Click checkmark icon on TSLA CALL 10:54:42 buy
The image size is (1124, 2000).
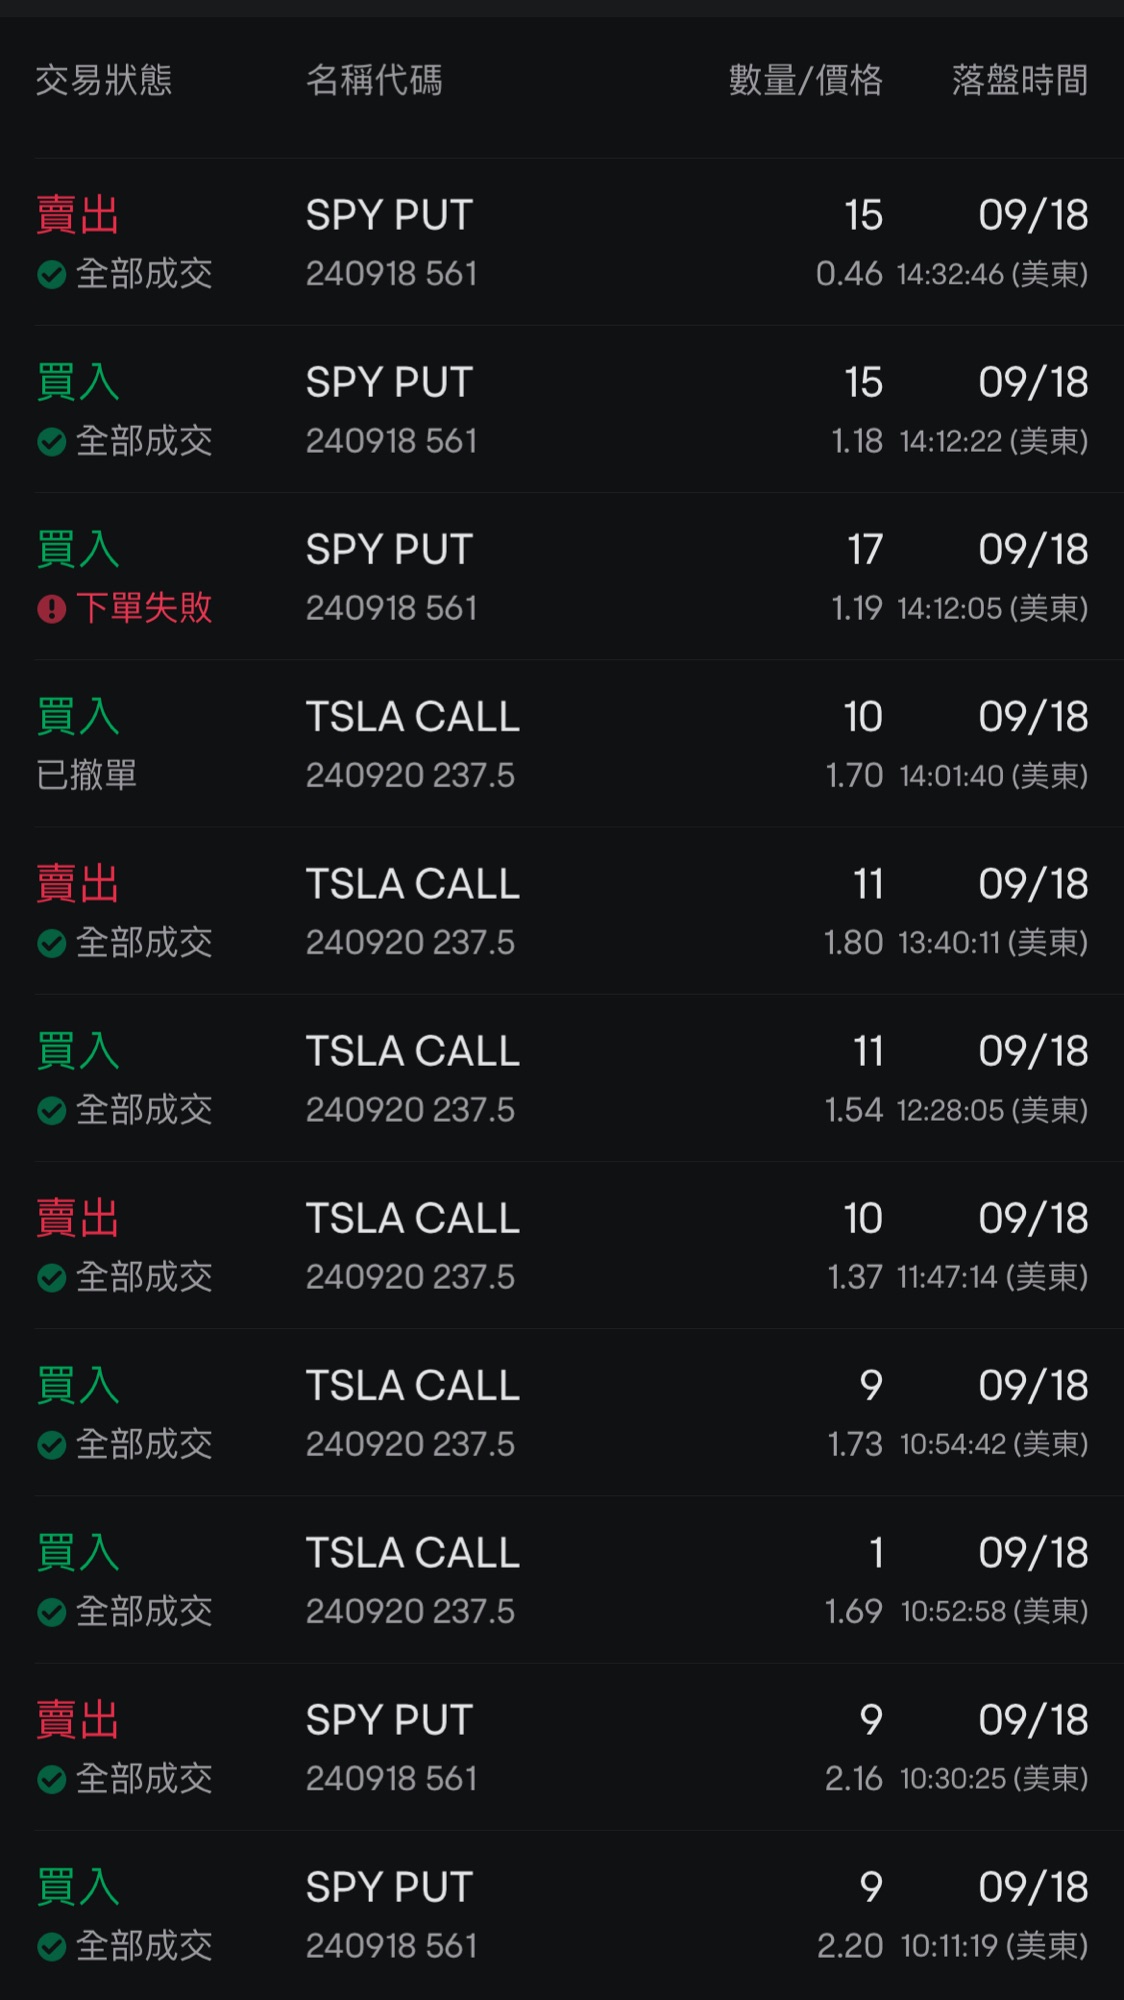tap(52, 1444)
